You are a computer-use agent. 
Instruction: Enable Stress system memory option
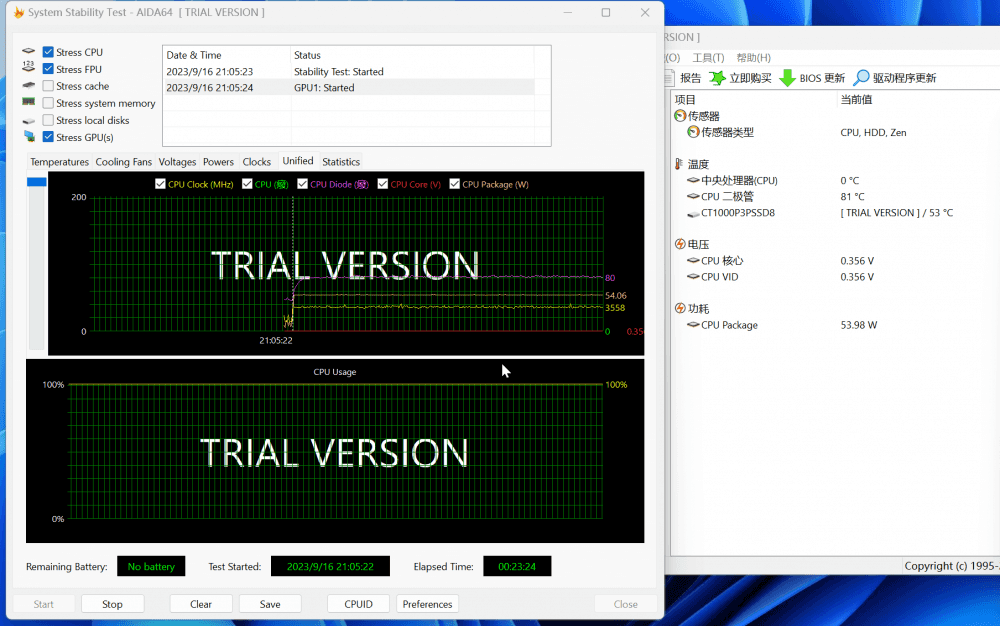pos(48,104)
